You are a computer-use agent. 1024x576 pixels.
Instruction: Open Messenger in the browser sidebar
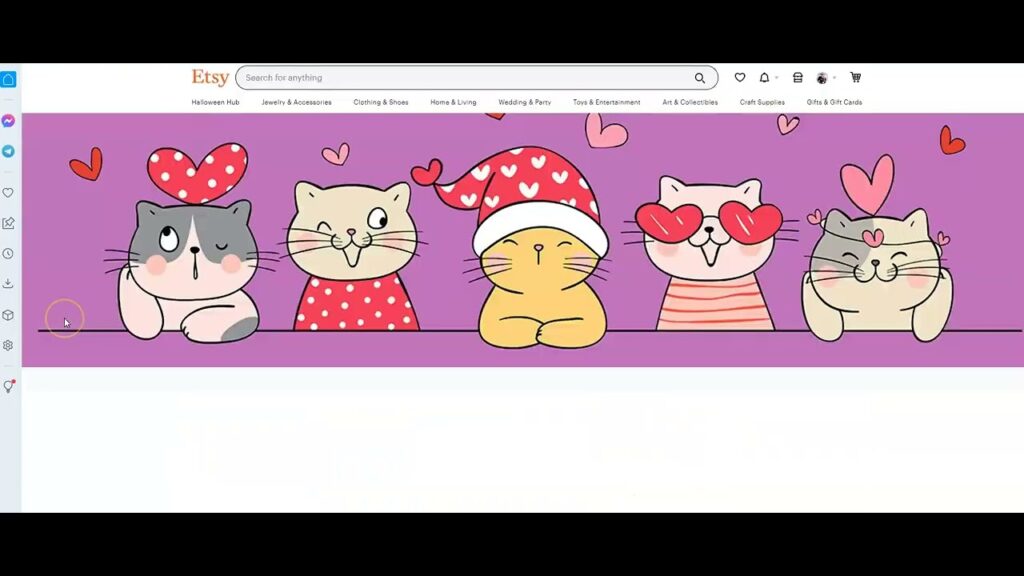pyautogui.click(x=8, y=121)
